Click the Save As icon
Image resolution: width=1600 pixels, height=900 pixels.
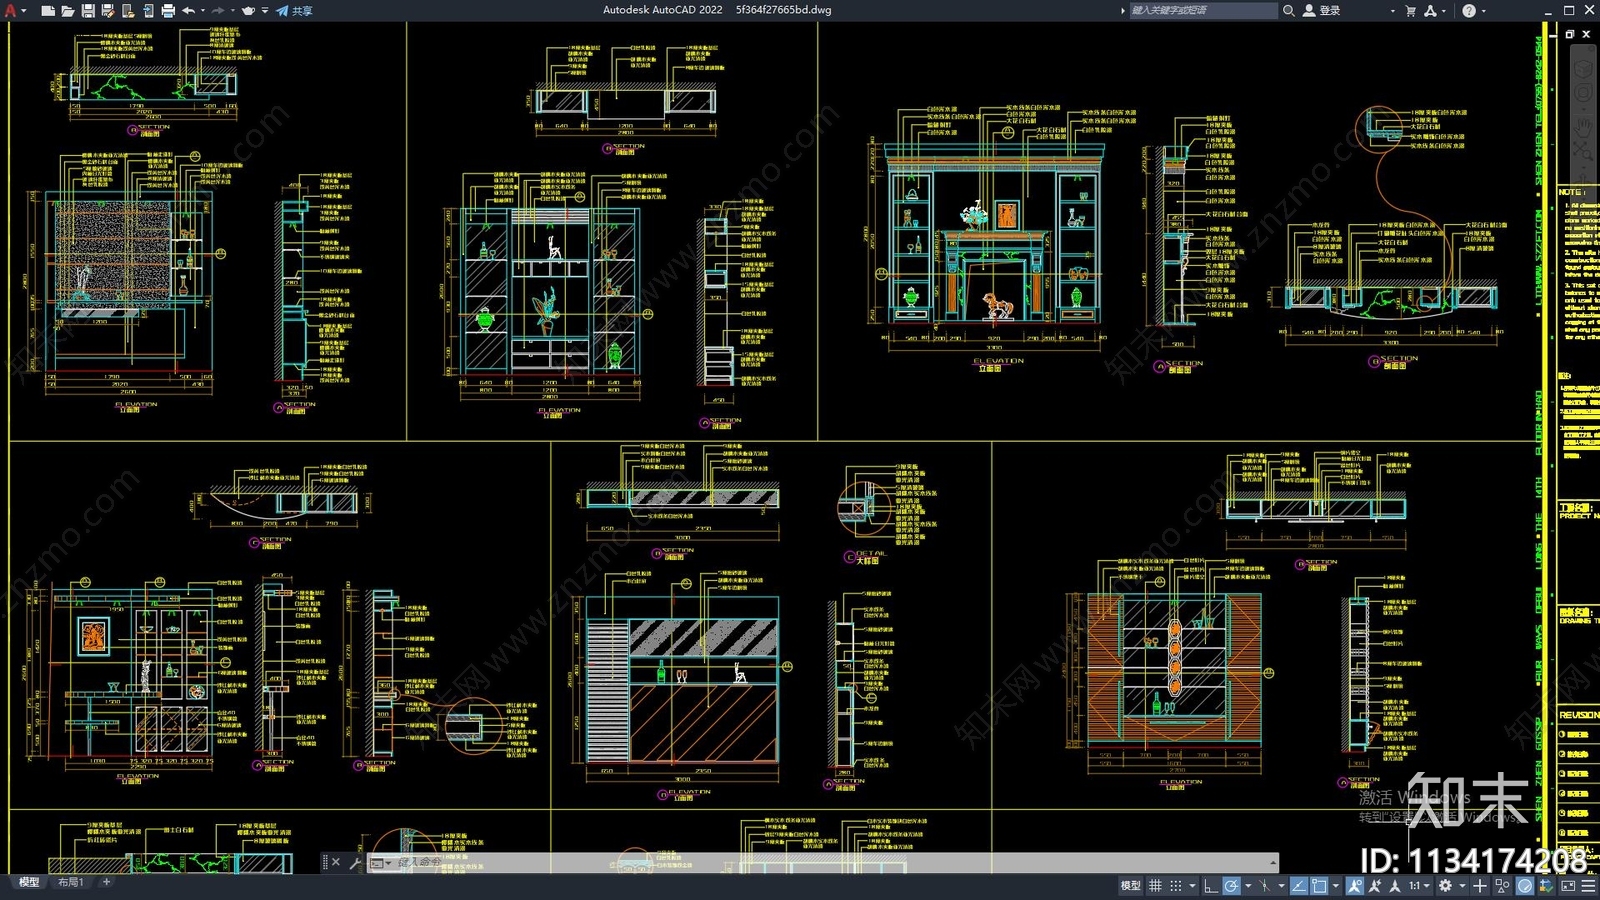tap(108, 11)
